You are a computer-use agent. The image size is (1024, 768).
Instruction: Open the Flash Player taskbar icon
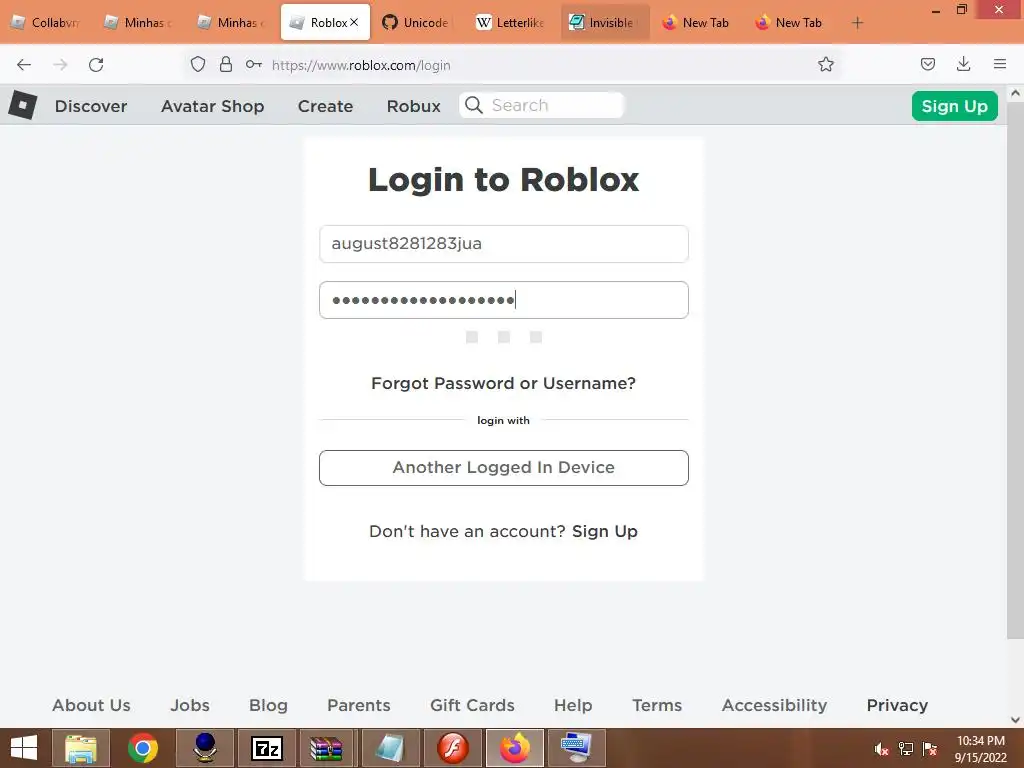click(453, 748)
